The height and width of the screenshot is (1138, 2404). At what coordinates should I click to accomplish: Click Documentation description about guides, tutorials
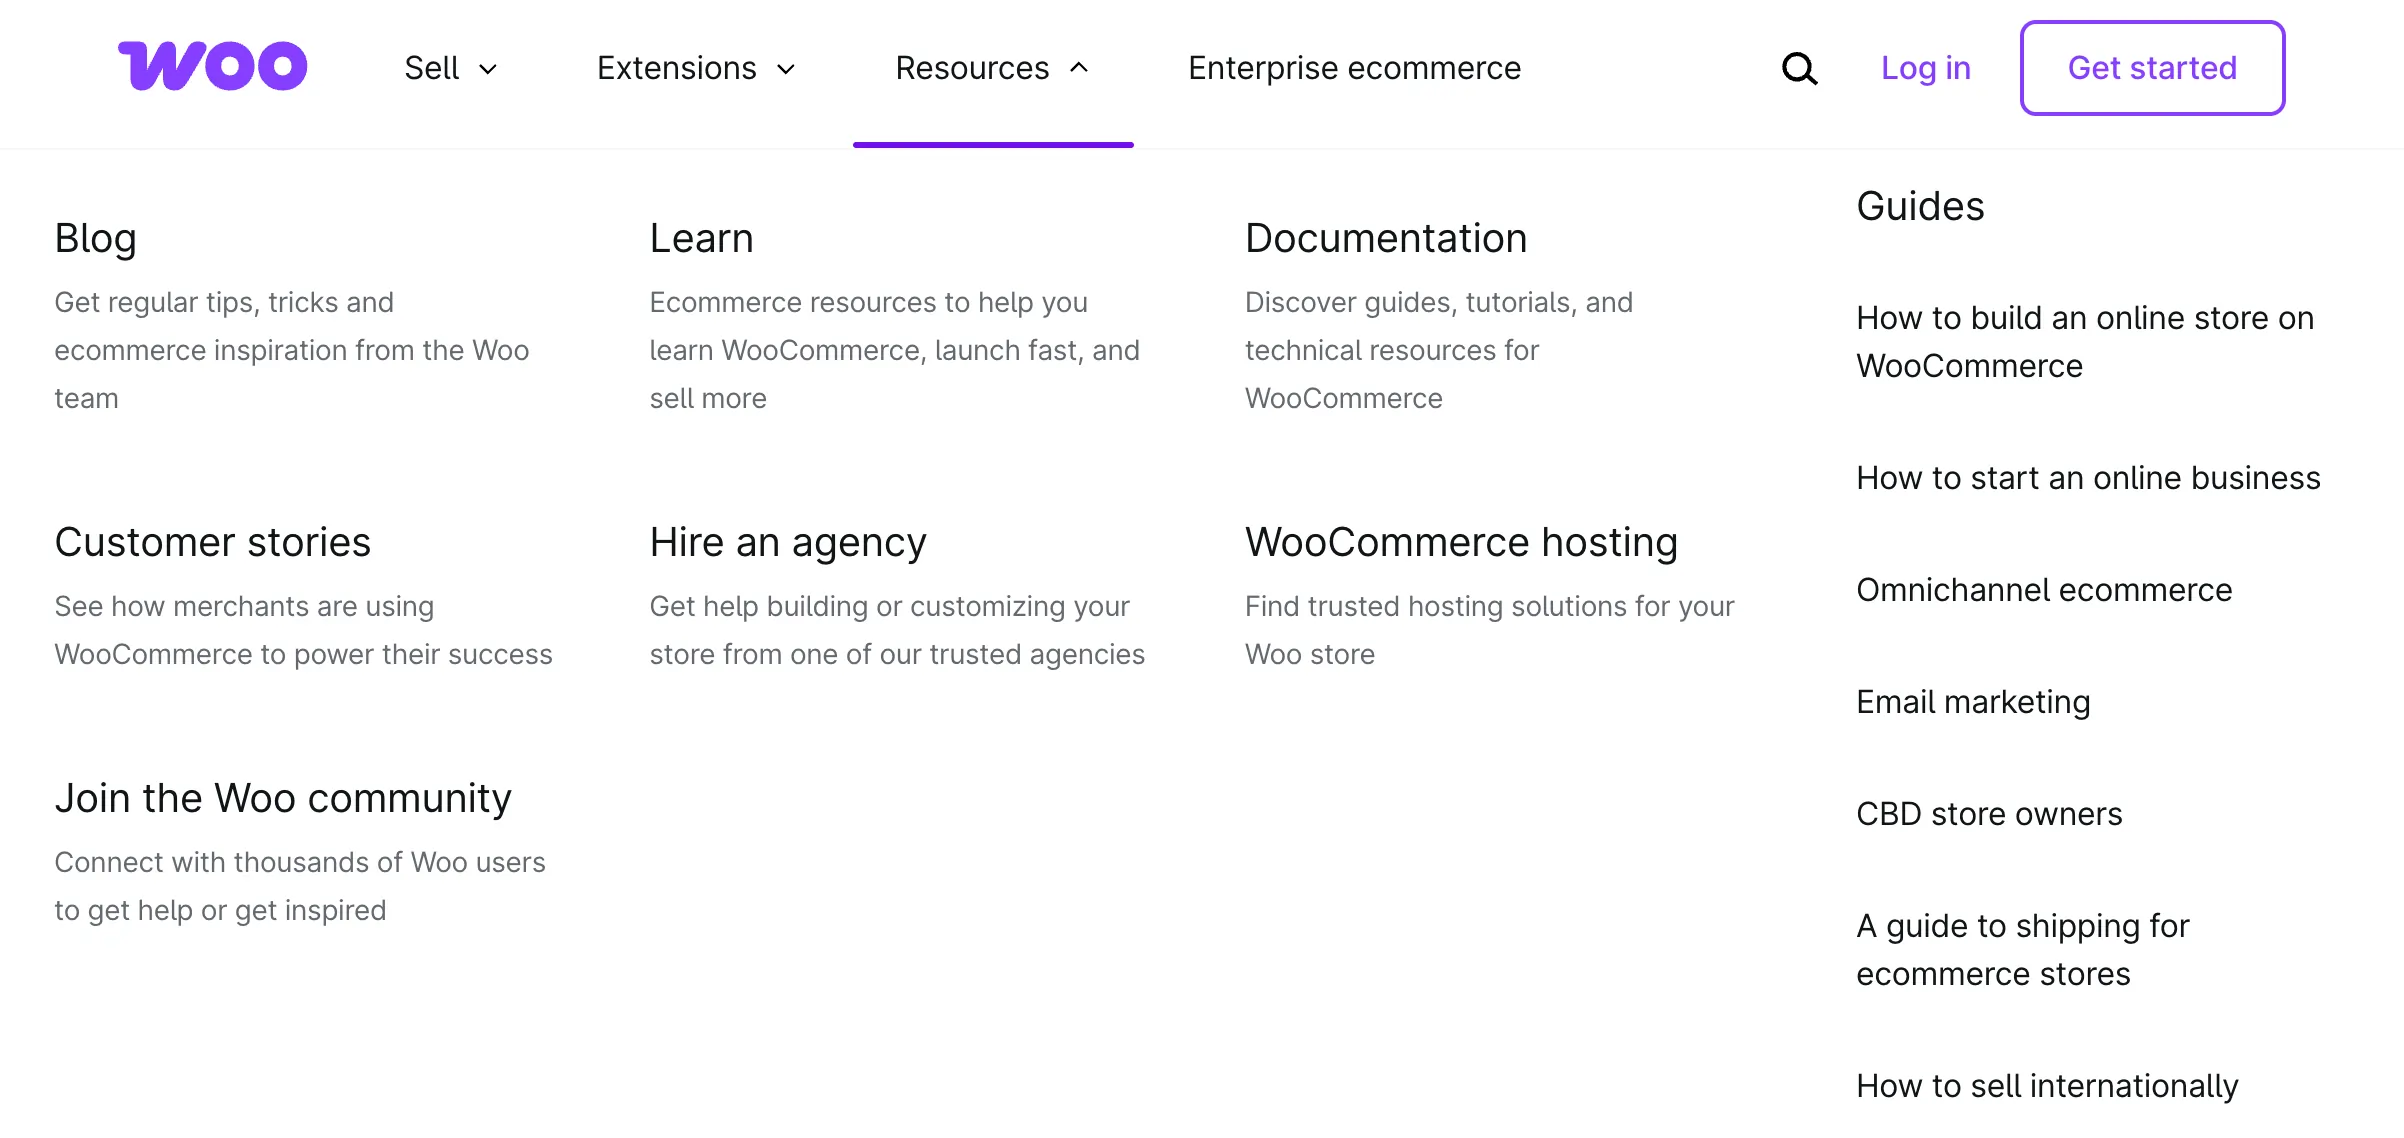1438,350
